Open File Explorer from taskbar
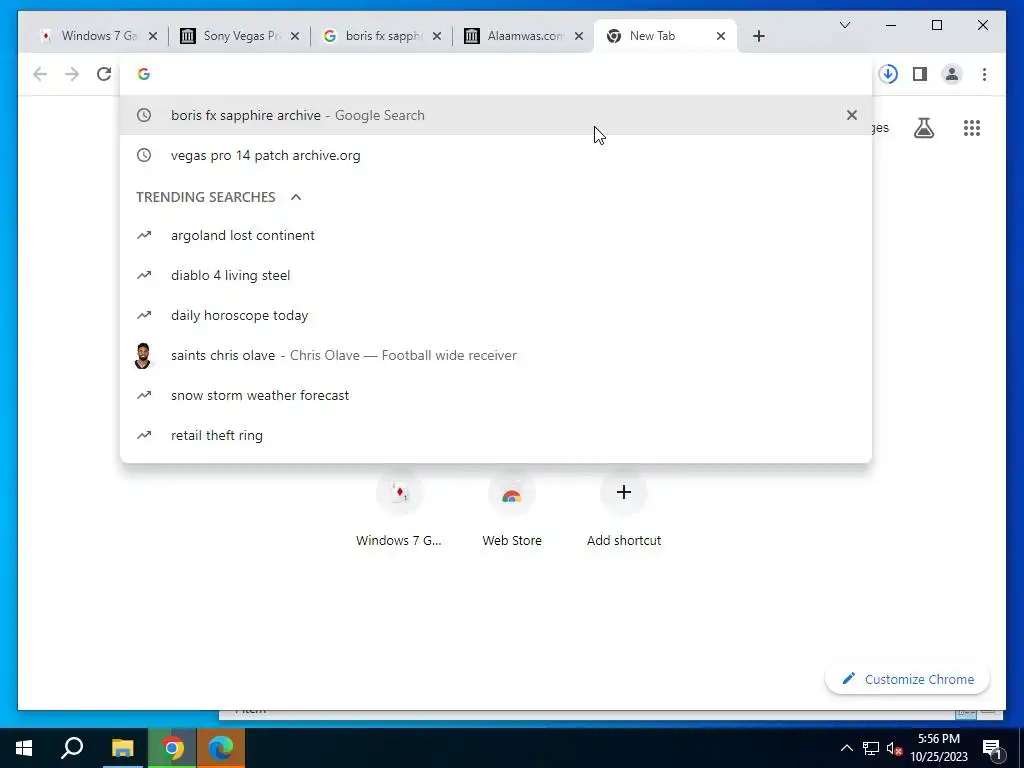Image resolution: width=1024 pixels, height=768 pixels. [122, 748]
